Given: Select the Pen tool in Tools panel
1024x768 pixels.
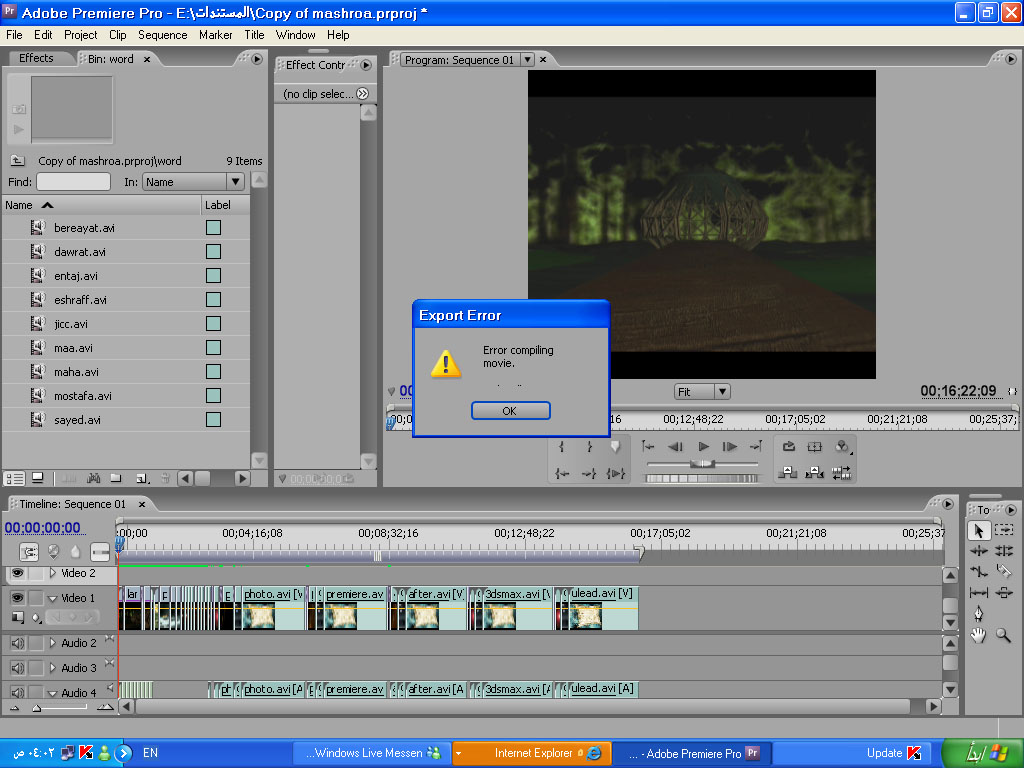Looking at the screenshot, I should coord(978,613).
